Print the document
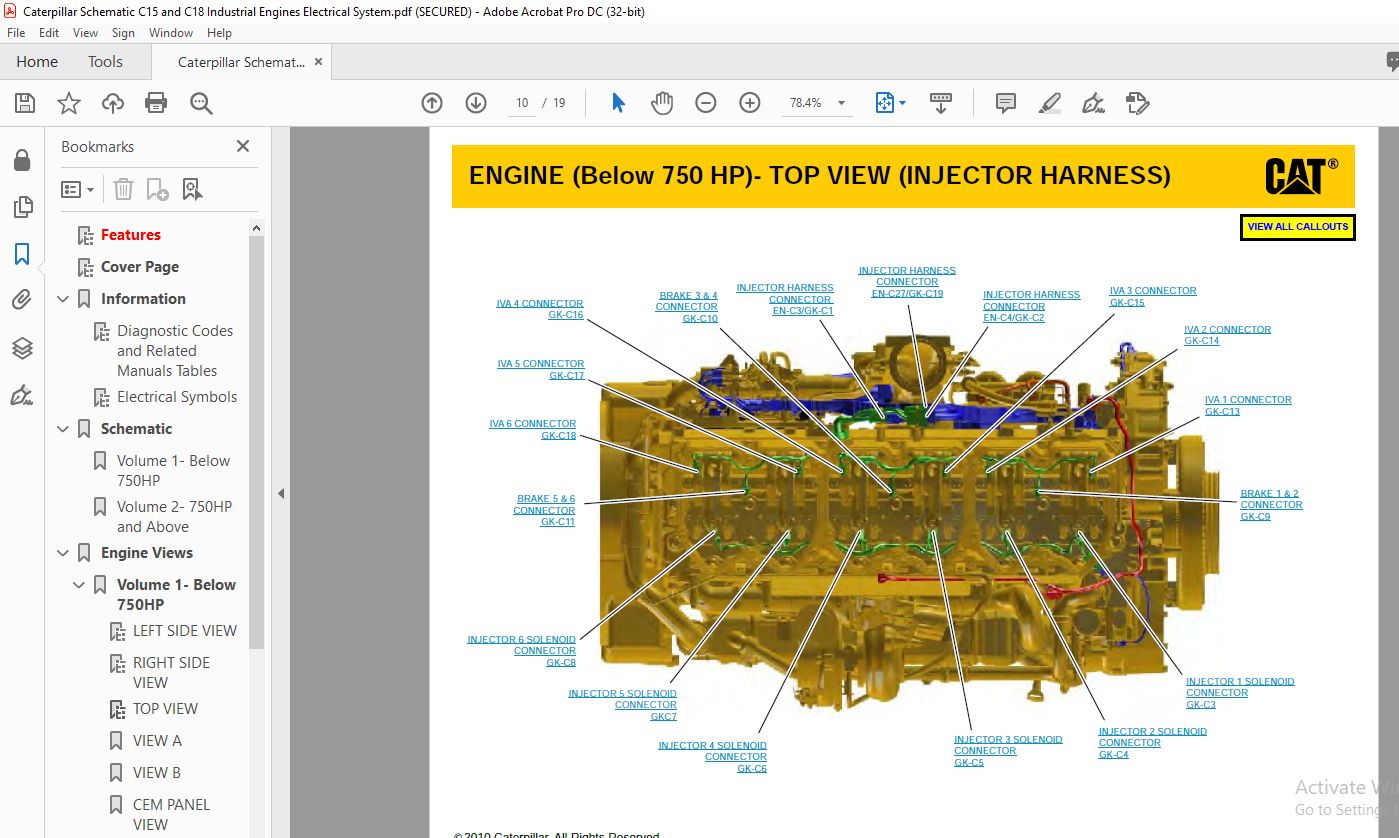 coord(156,103)
